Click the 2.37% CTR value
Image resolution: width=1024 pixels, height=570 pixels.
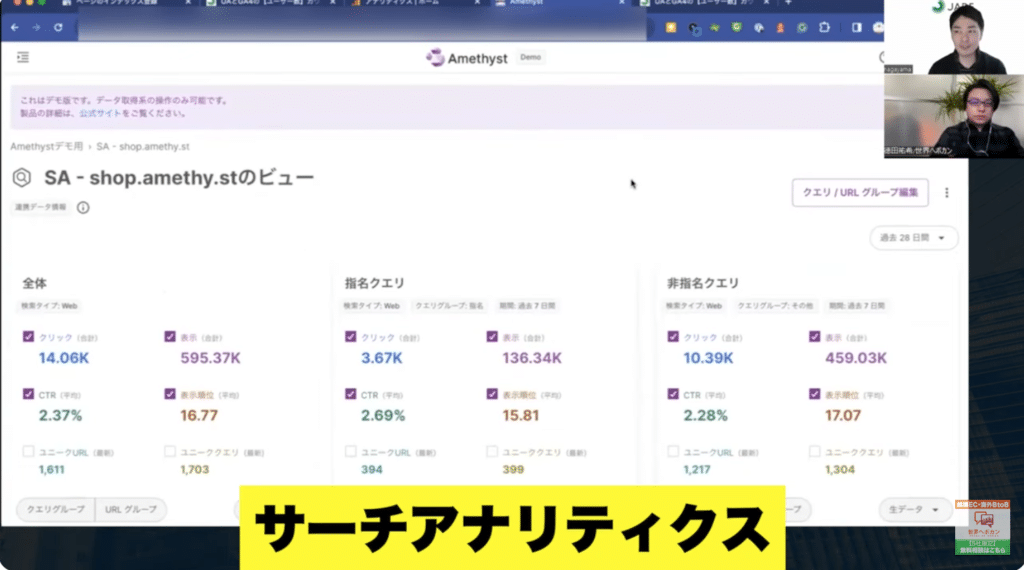coord(60,416)
